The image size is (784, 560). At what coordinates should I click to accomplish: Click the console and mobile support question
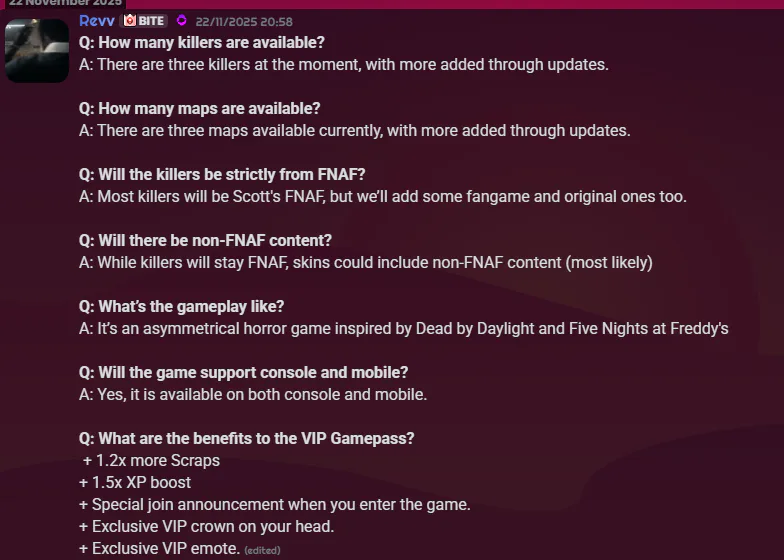(x=244, y=372)
